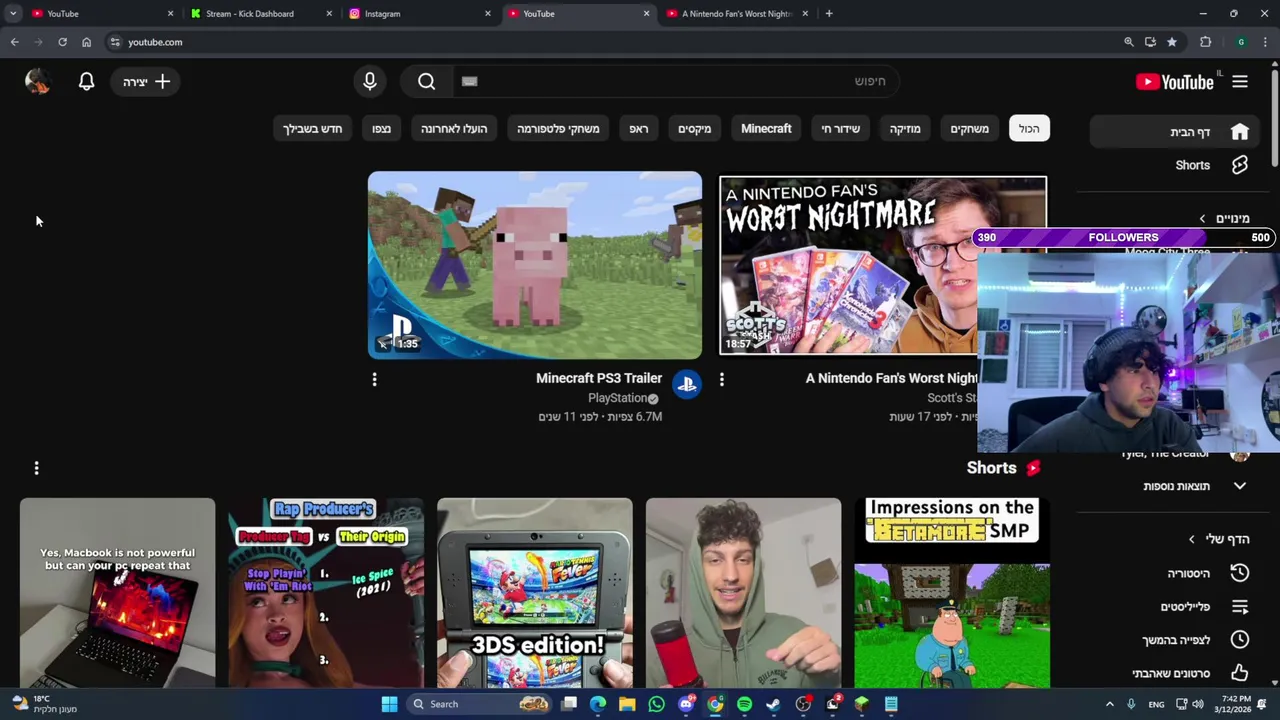Bookmark this page with the star icon
Image resolution: width=1280 pixels, height=720 pixels.
pyautogui.click(x=1172, y=42)
